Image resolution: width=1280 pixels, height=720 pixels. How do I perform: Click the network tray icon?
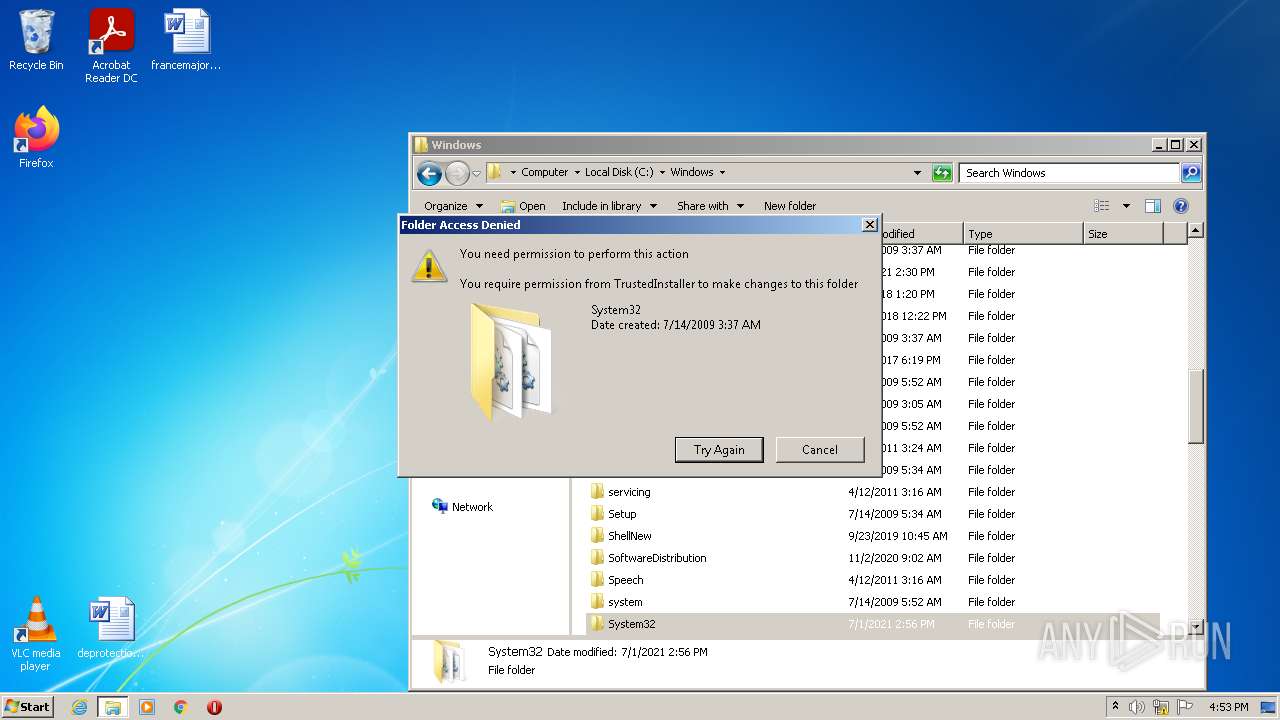pyautogui.click(x=1161, y=707)
